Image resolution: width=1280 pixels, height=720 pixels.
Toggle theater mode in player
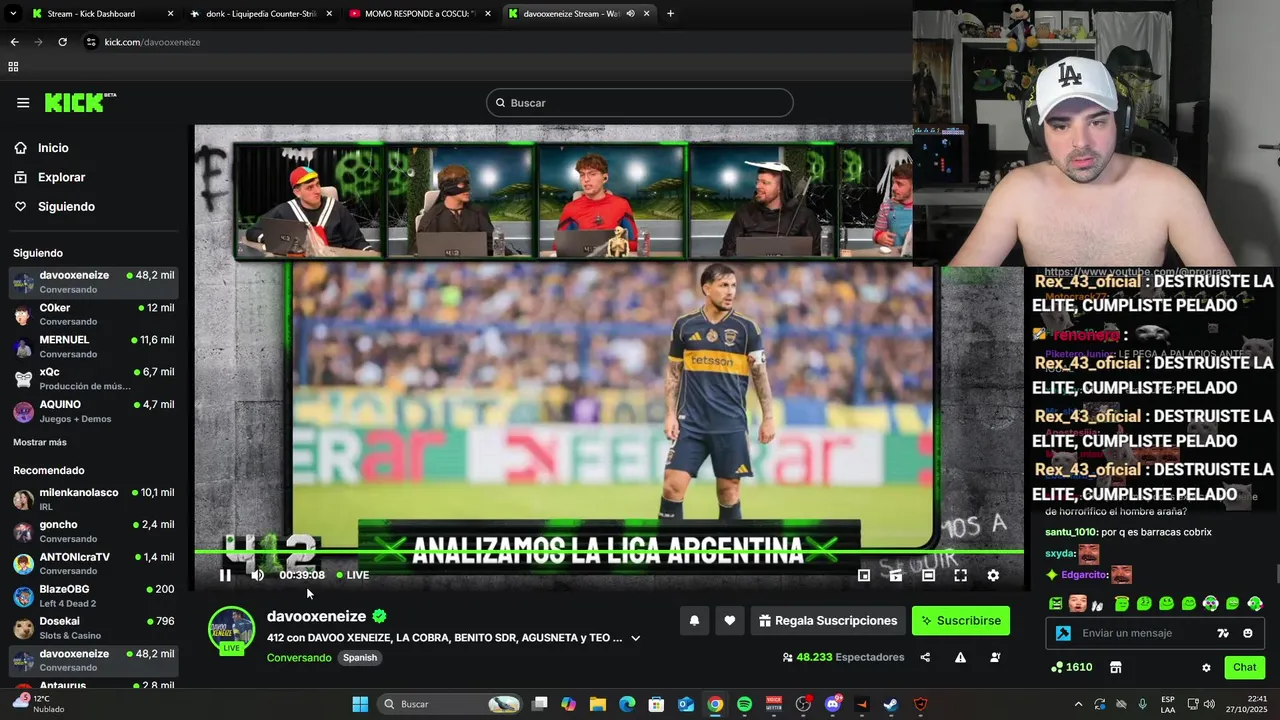pyautogui.click(x=928, y=575)
